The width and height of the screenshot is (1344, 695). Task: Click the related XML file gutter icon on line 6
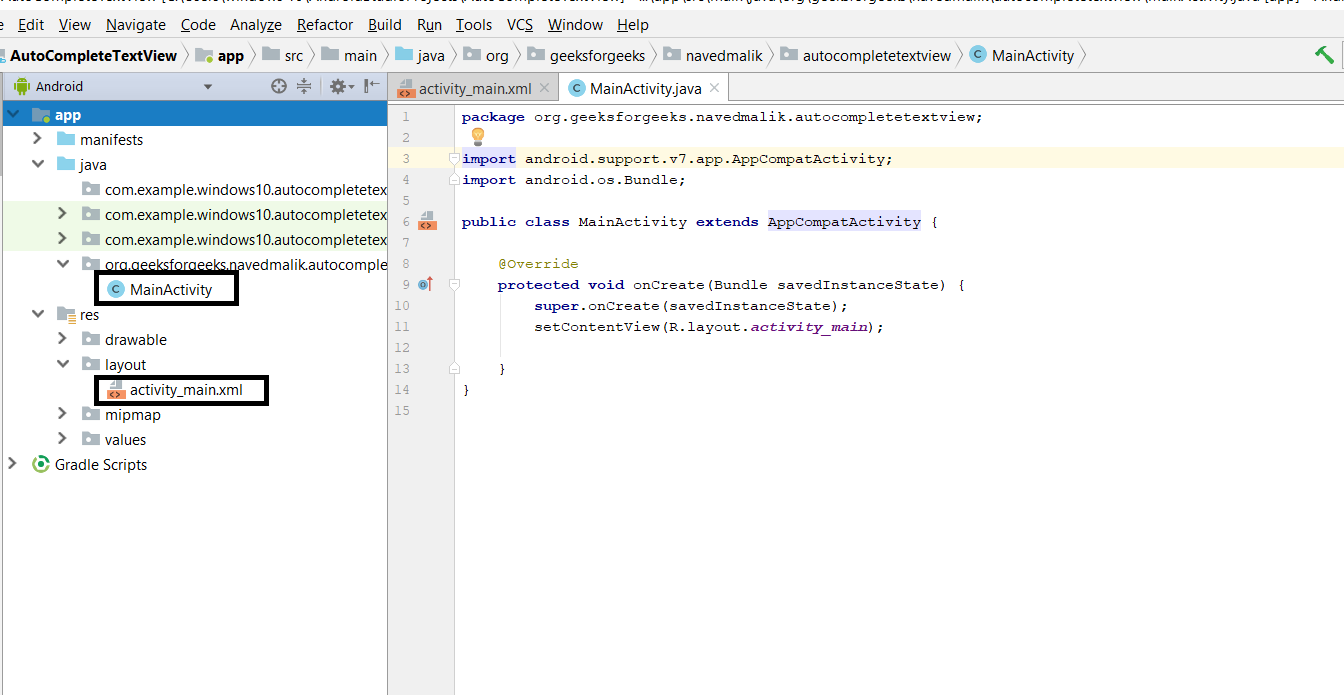(x=427, y=221)
